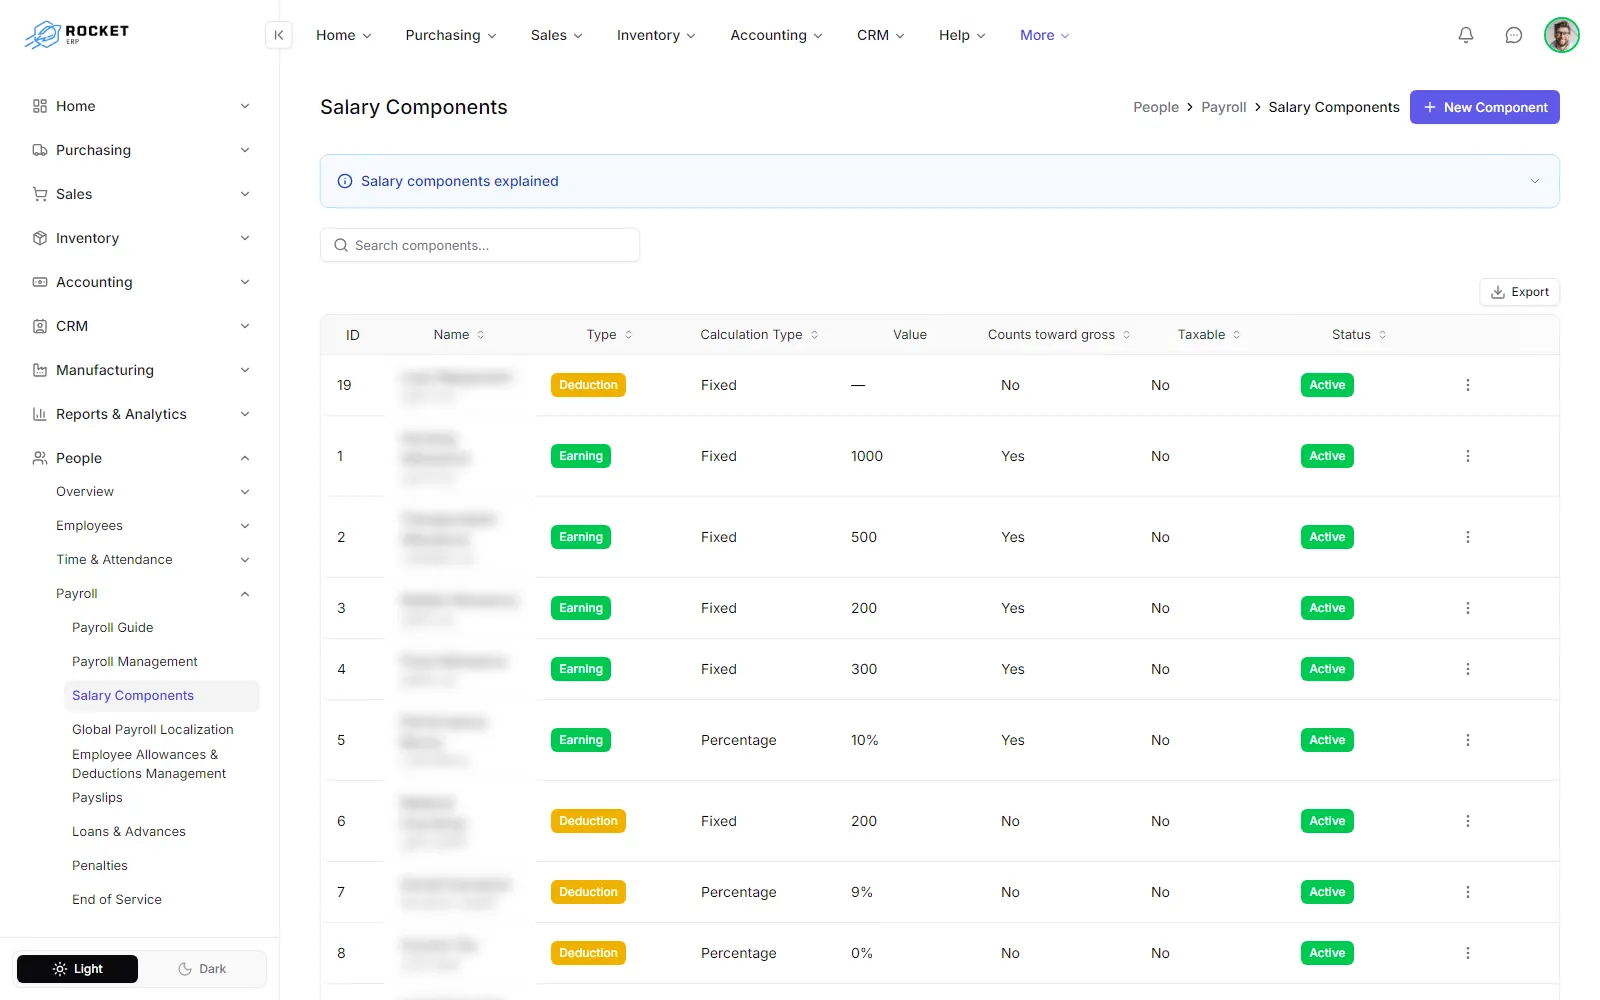The image size is (1600, 1000).
Task: Export the salary components table
Action: pos(1519,292)
